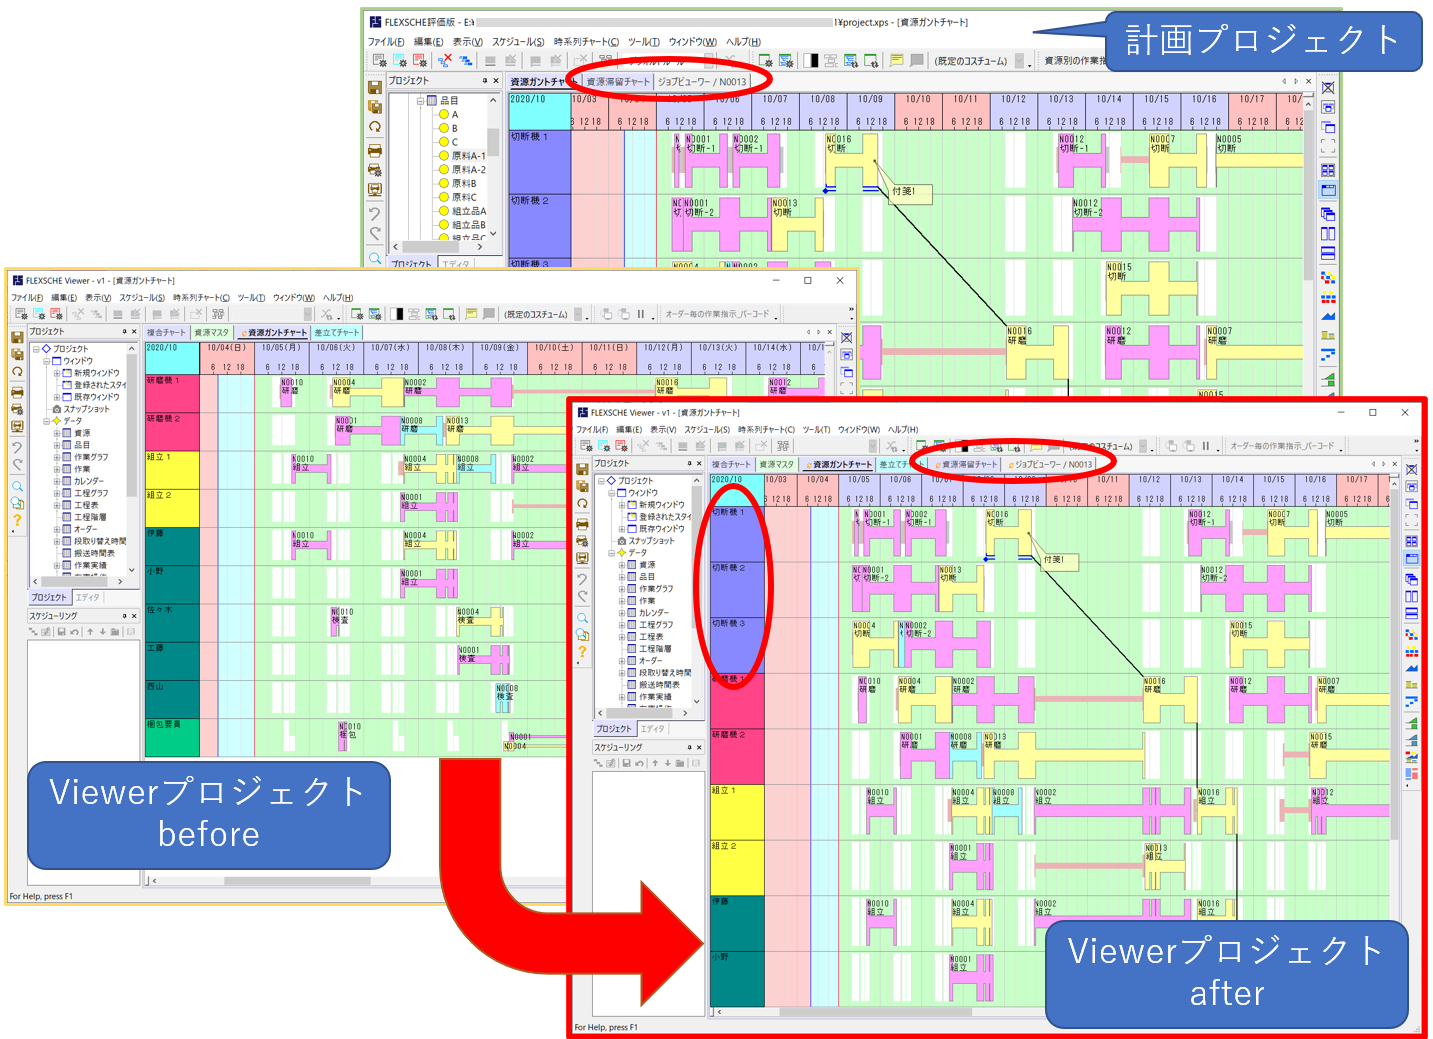Toggle the pin on the after Viewer's プロジェクト panel
The image size is (1433, 1039).
(x=688, y=464)
